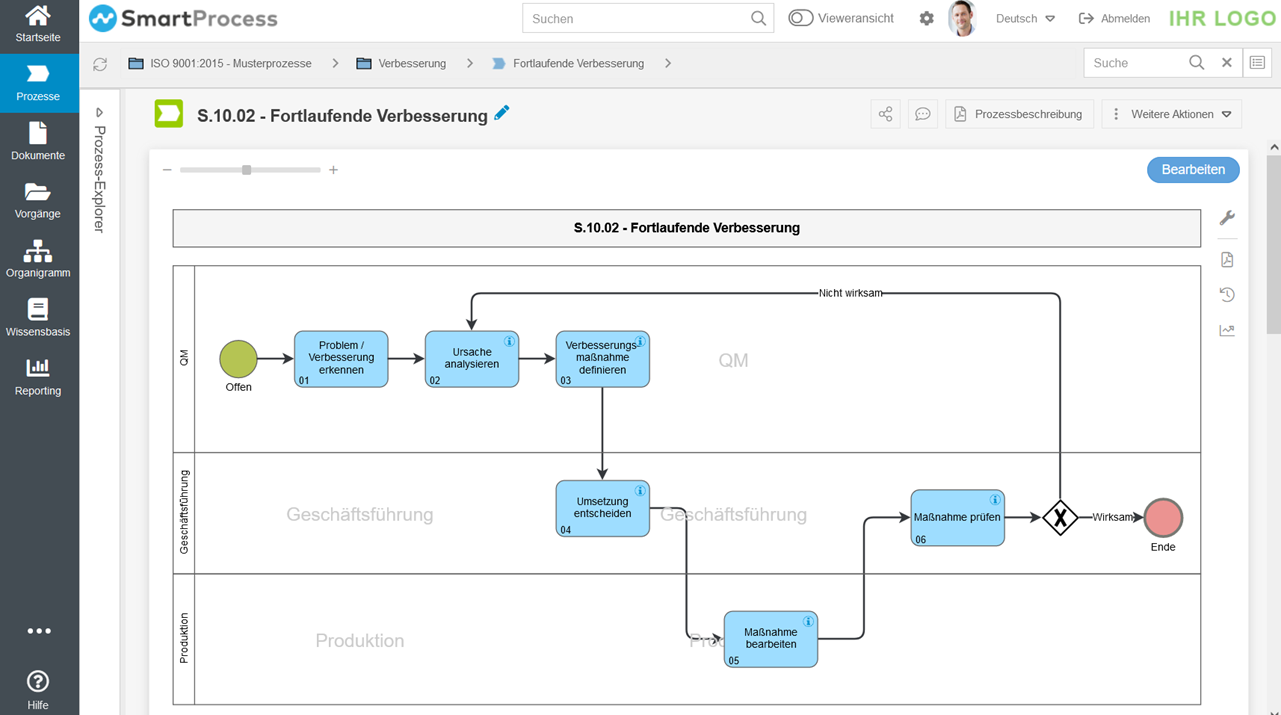Toggle the list view icon beside search
Screen dimensions: 1281x715
tap(1257, 62)
